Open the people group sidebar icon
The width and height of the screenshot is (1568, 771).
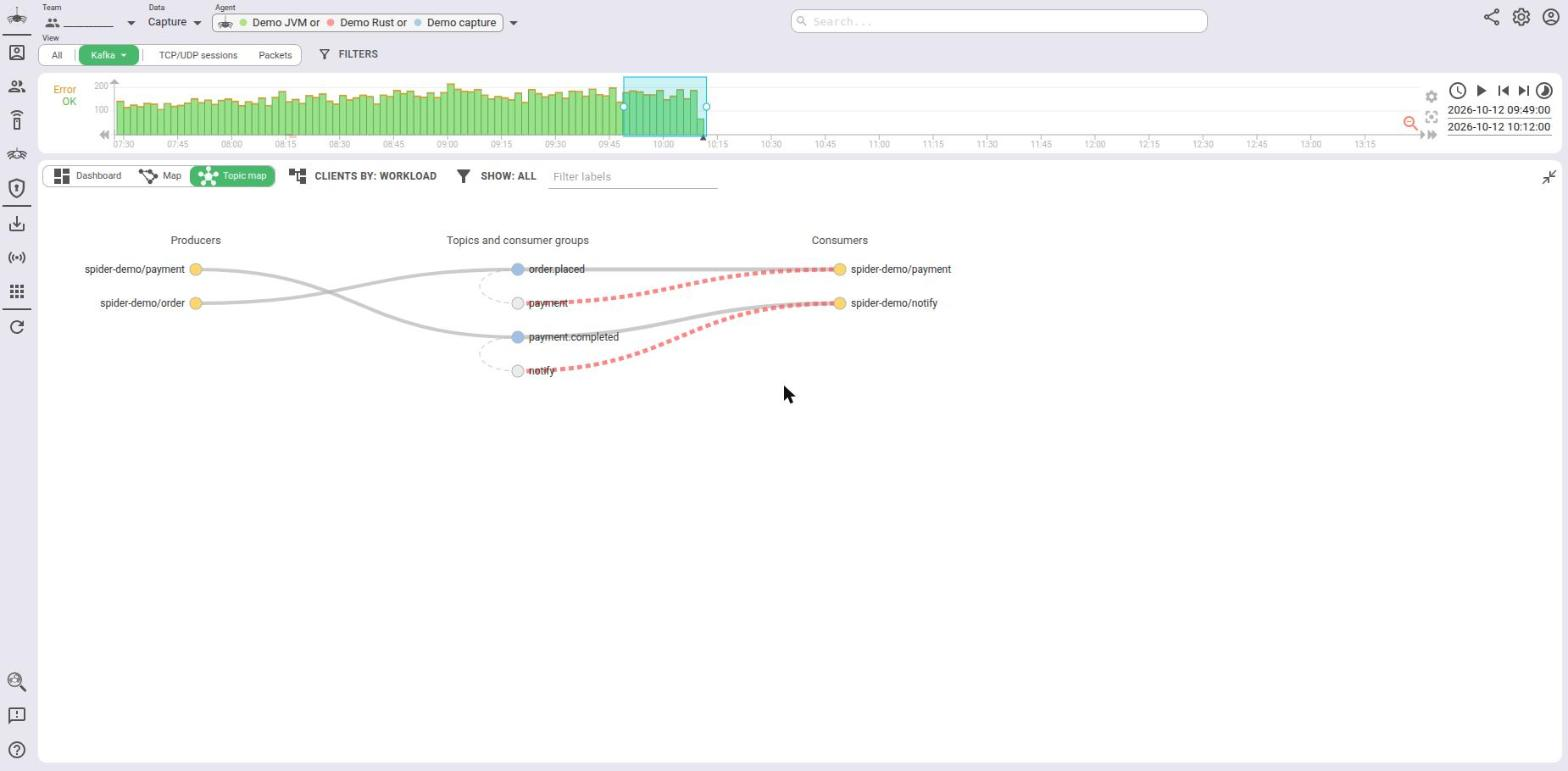[x=16, y=87]
